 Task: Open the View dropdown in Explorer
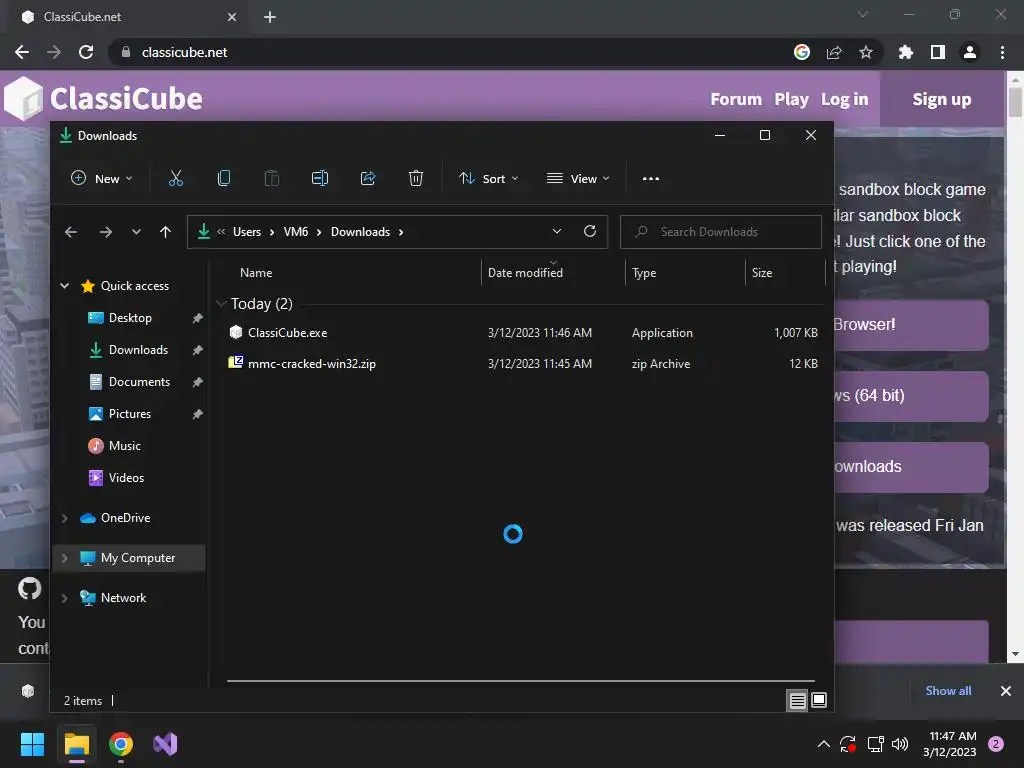[578, 178]
